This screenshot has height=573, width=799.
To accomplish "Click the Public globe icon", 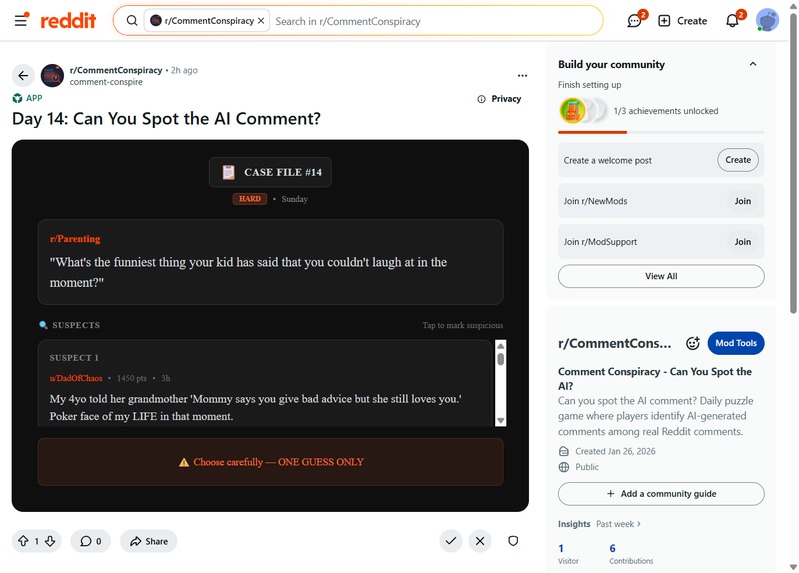I will tap(564, 467).
